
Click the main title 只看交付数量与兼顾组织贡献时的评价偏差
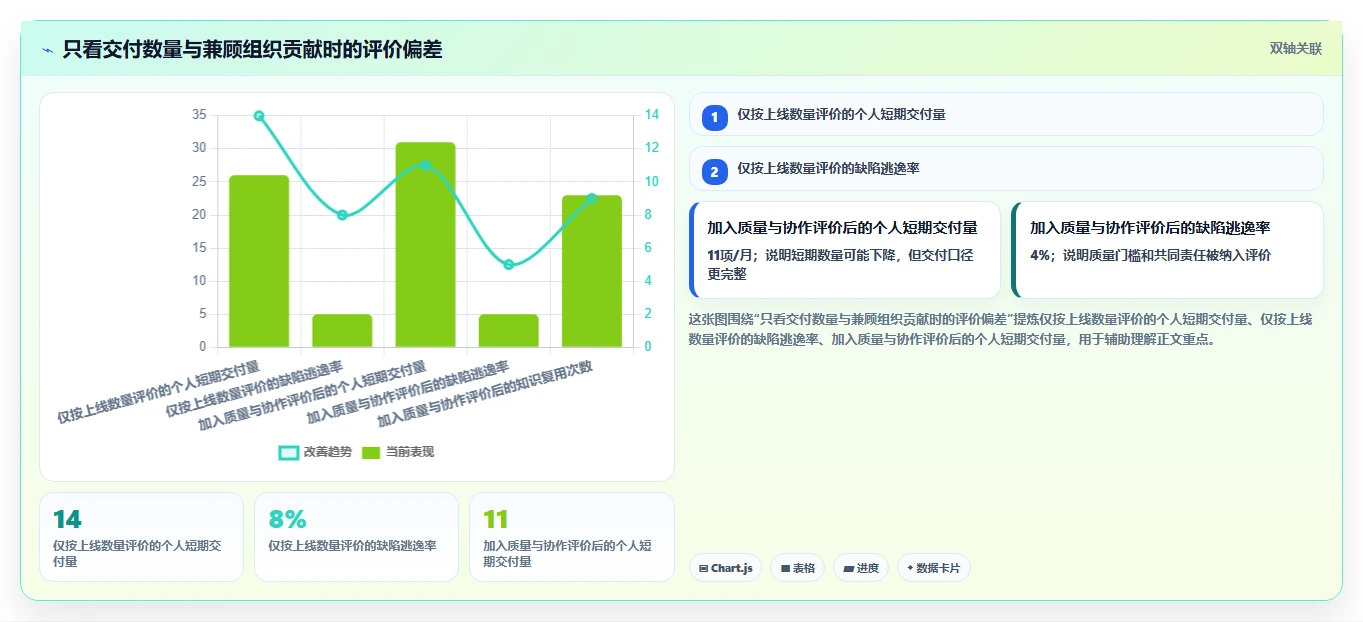252,49
